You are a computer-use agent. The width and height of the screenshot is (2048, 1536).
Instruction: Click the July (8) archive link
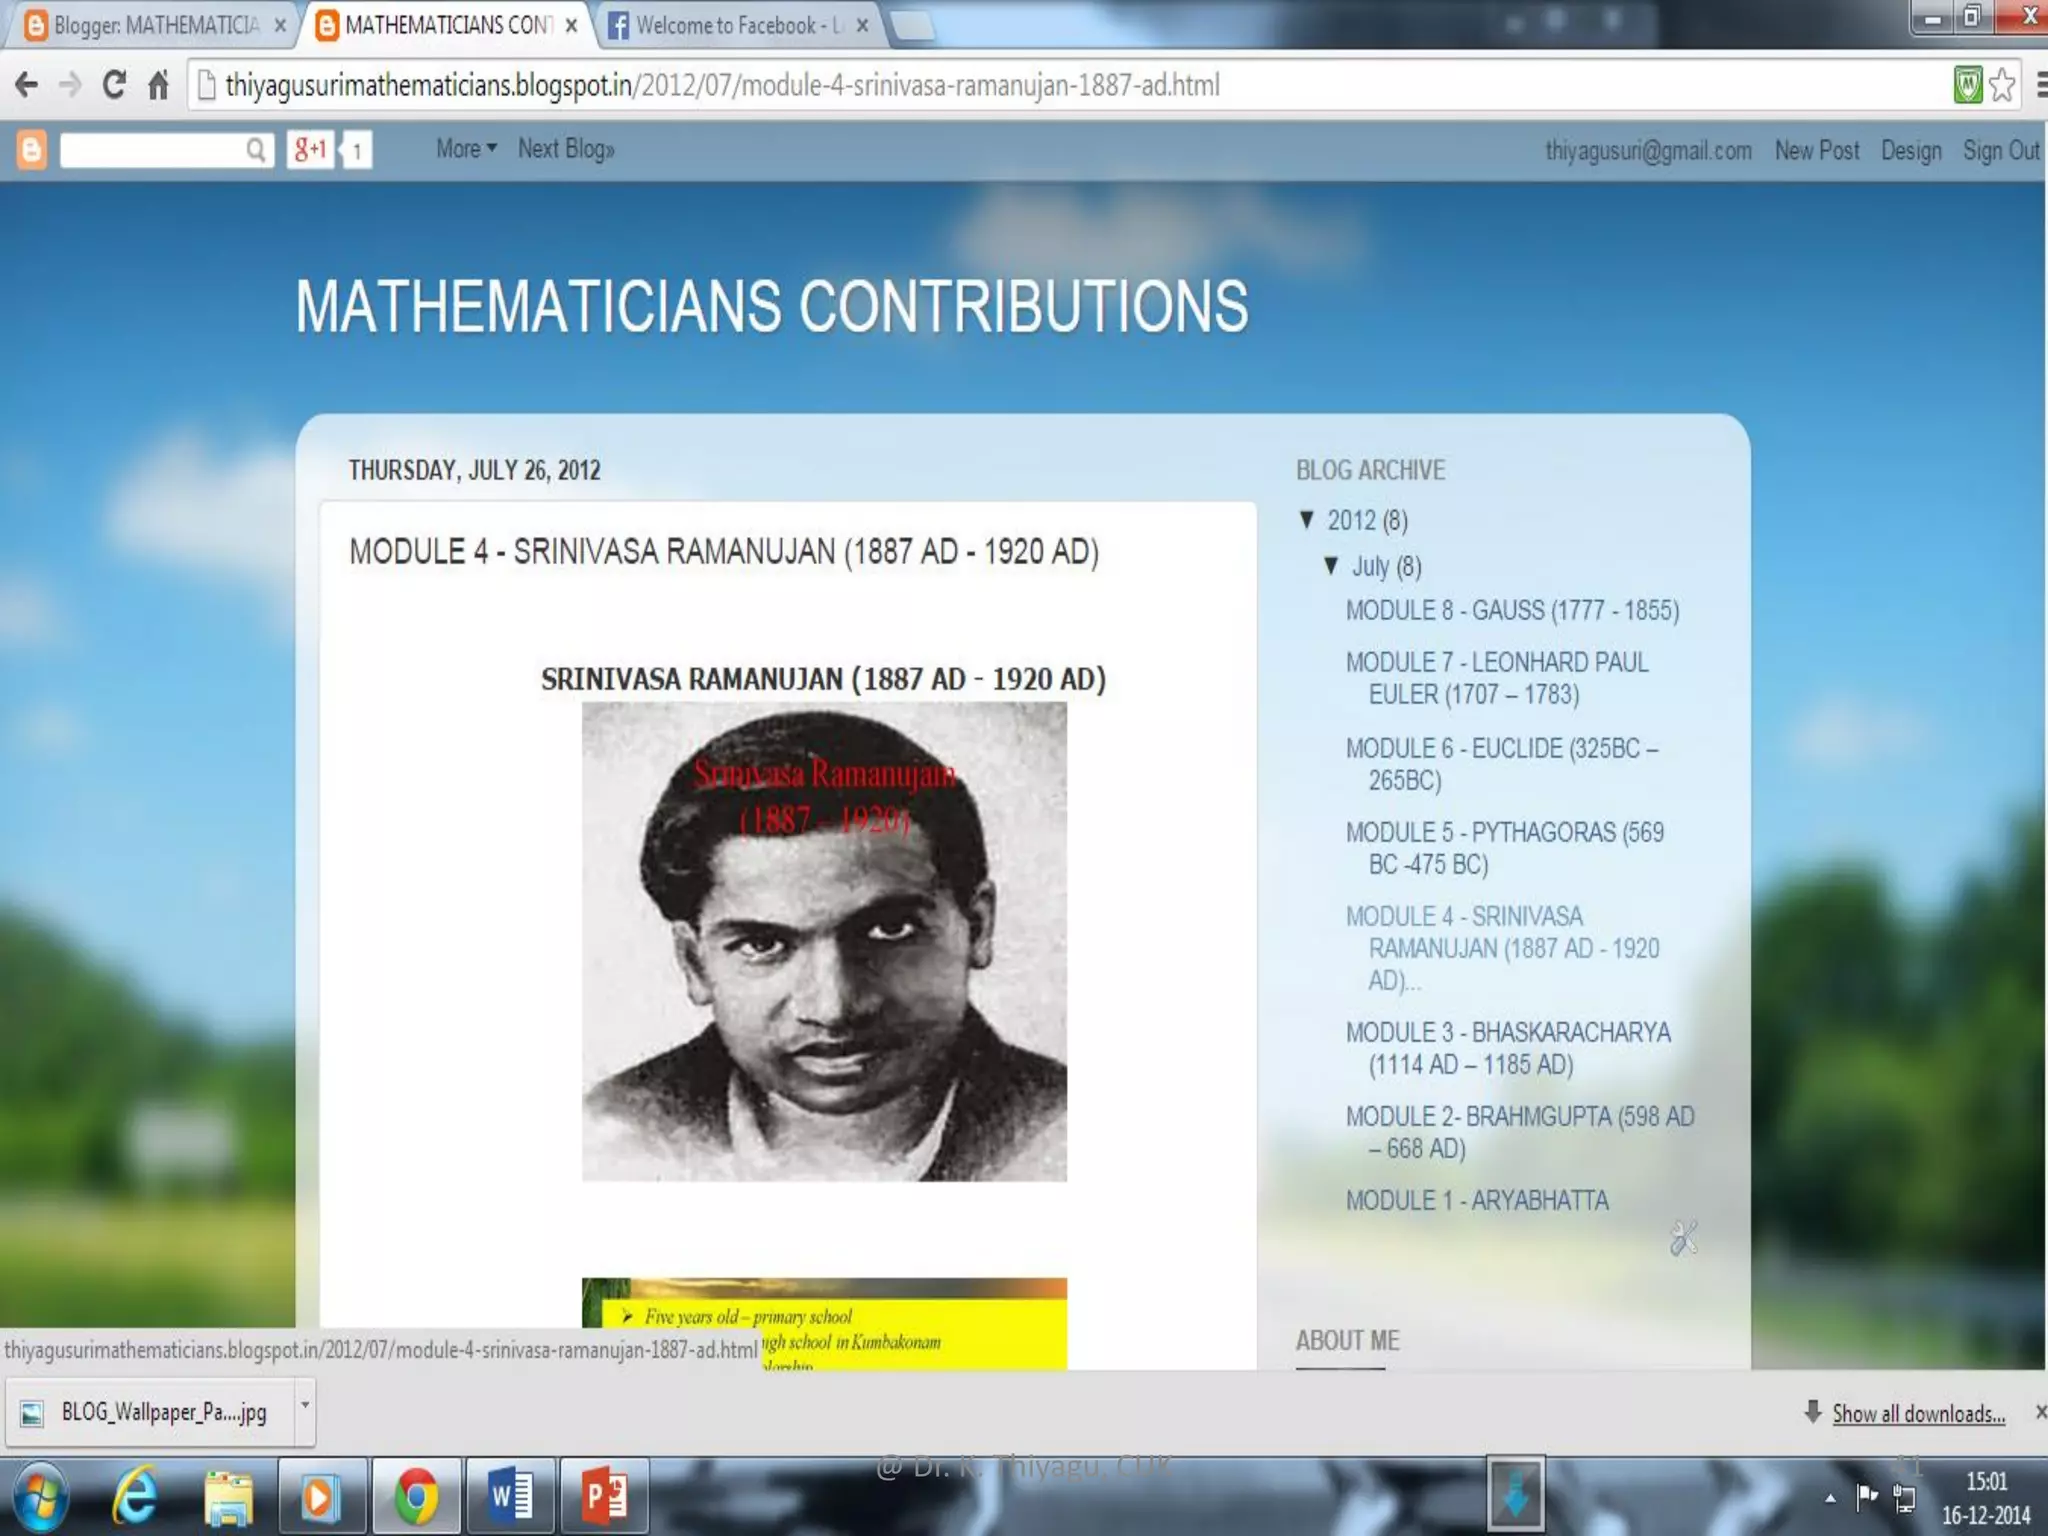pyautogui.click(x=1386, y=566)
